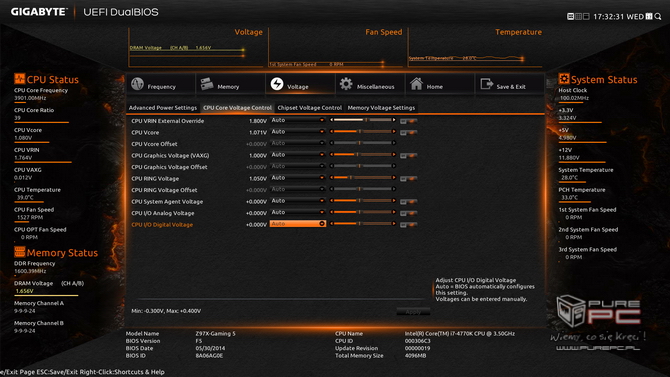The width and height of the screenshot is (670, 377).
Task: Click the CPU Vcore slider right arrow
Action: [394, 132]
